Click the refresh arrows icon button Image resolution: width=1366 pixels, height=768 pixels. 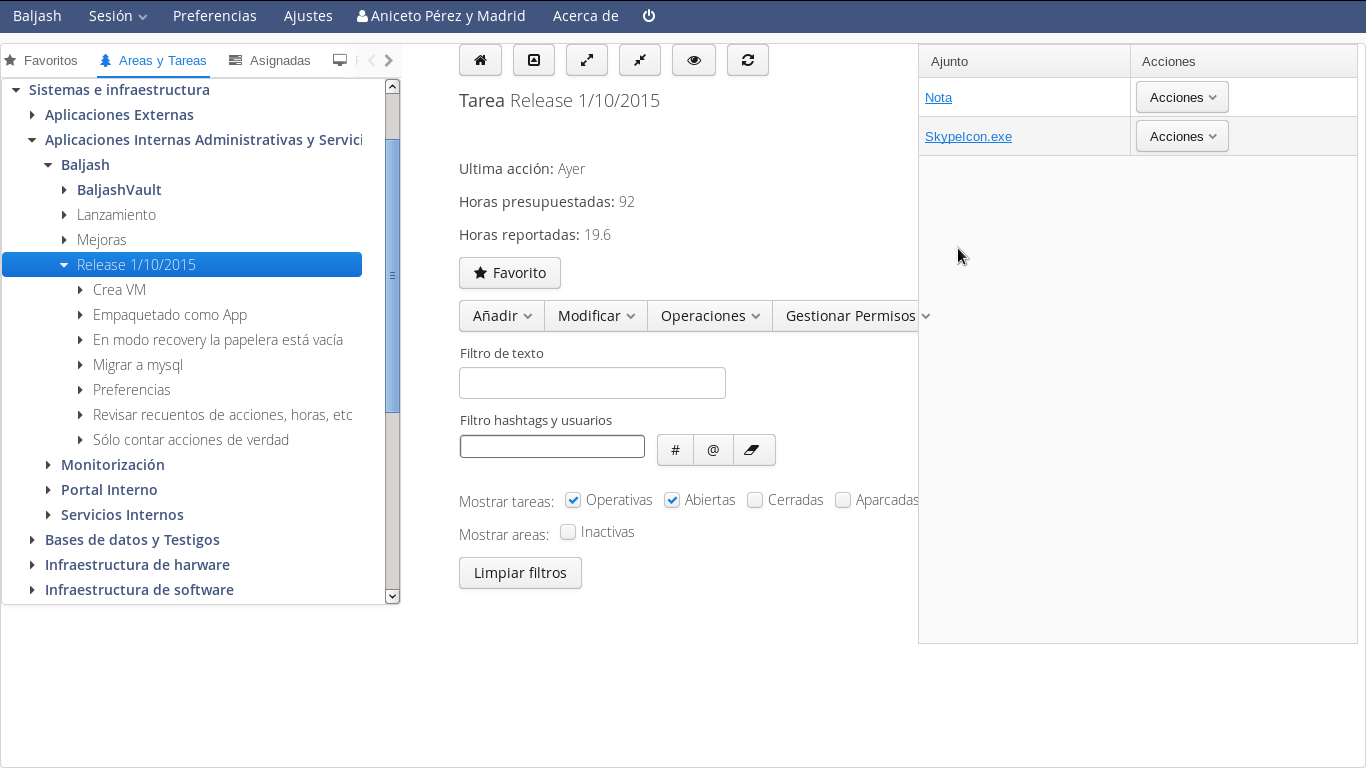click(747, 60)
